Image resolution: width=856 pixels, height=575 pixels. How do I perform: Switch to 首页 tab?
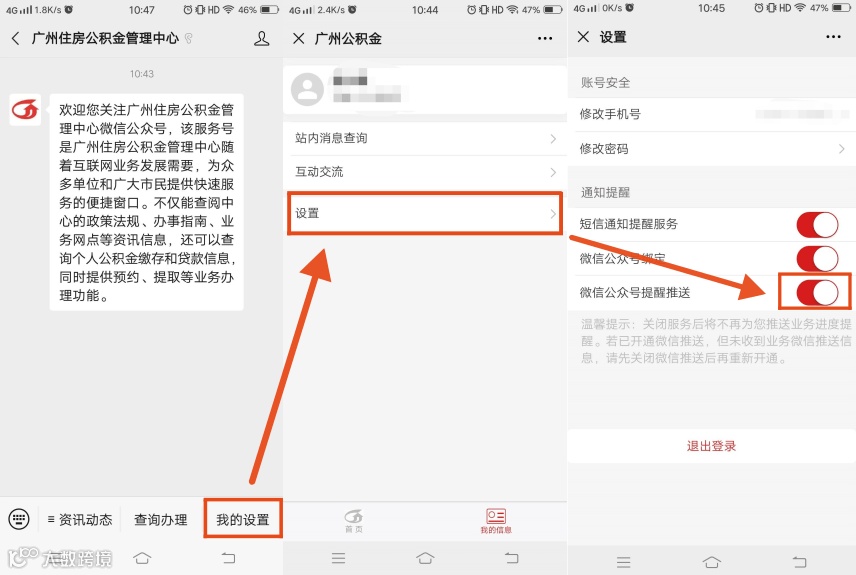(x=354, y=521)
